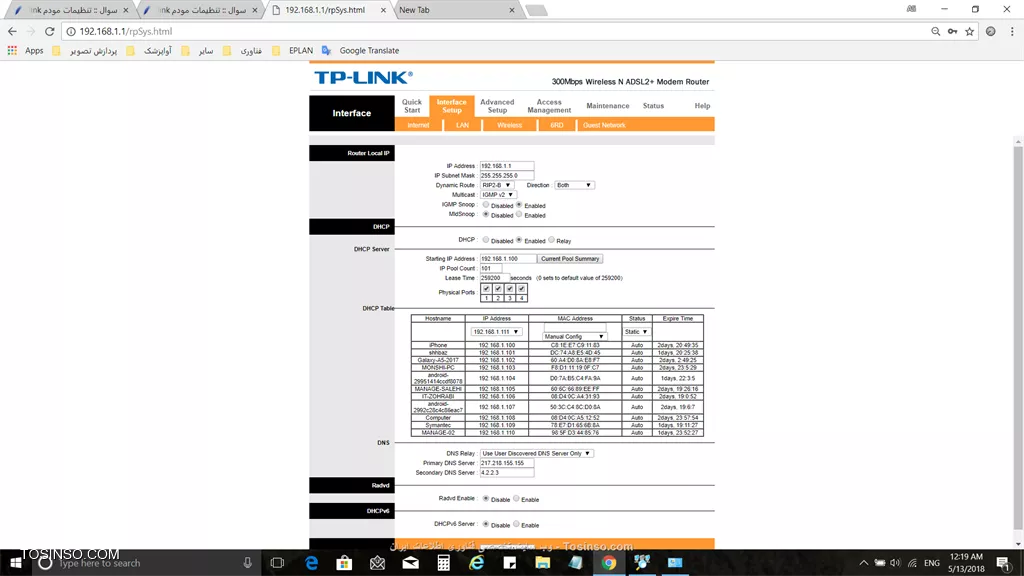The height and width of the screenshot is (576, 1024).
Task: Open the Mail envelope app in taskbar
Action: (411, 562)
